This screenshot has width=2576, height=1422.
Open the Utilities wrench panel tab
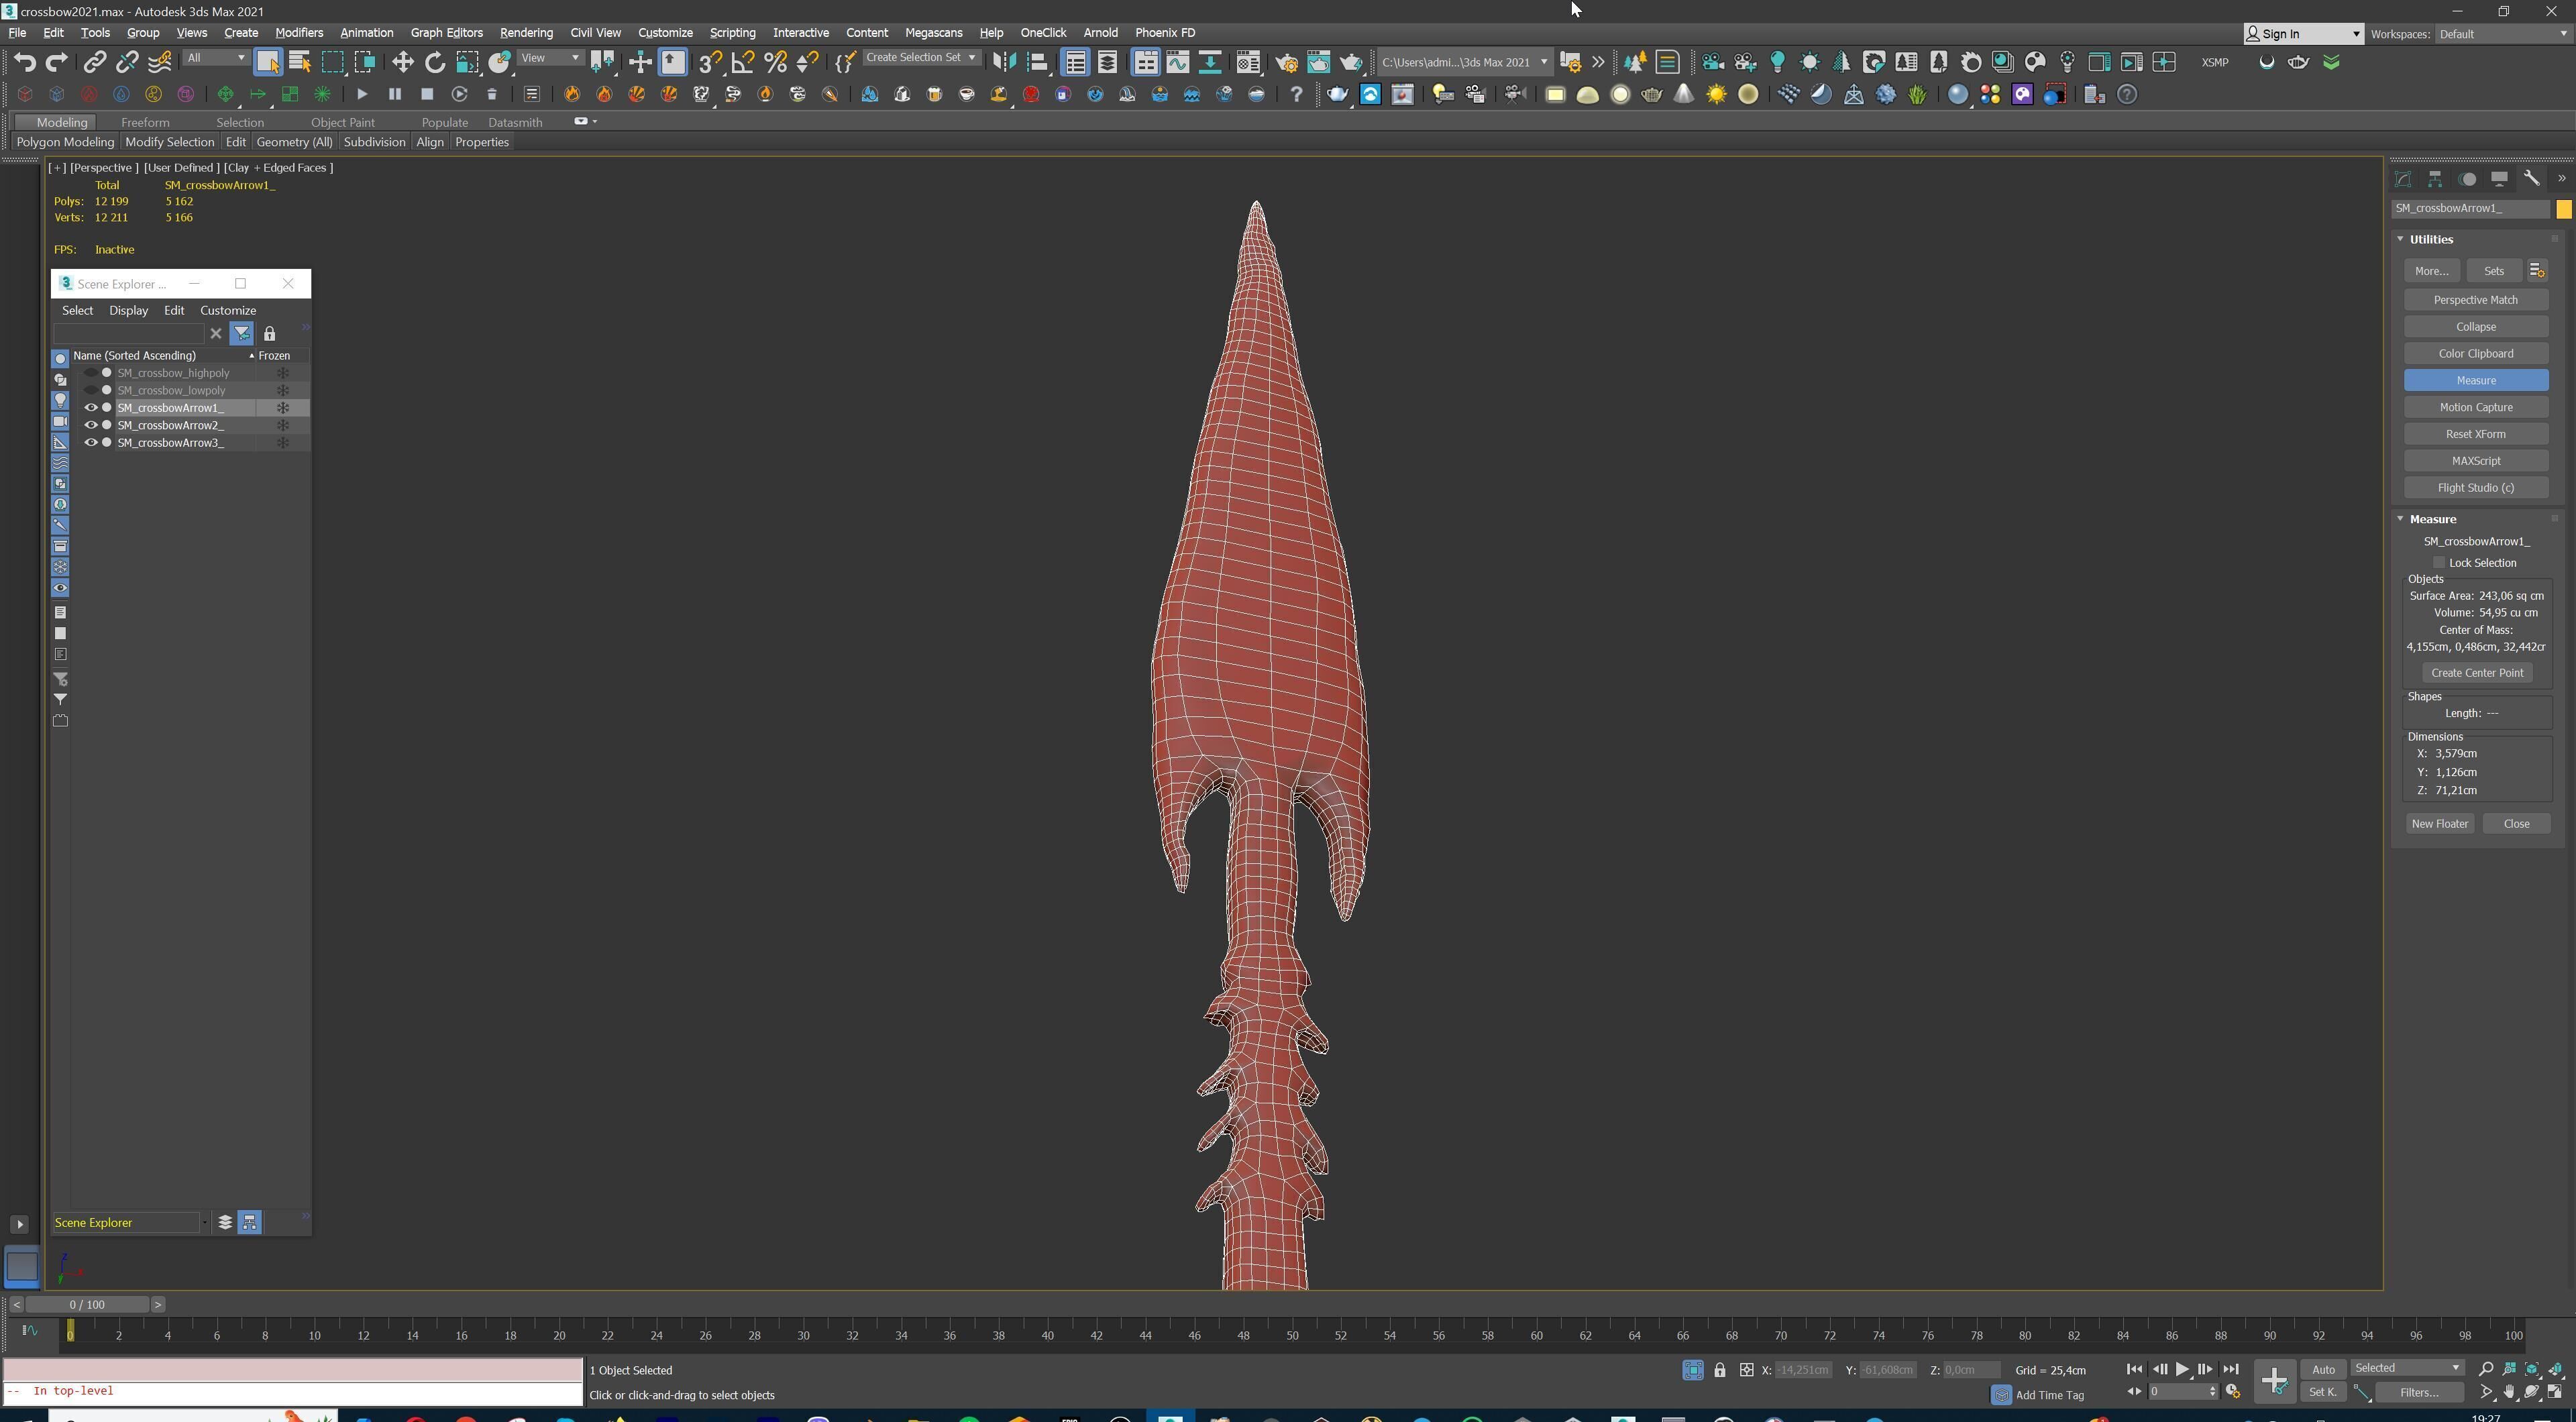pos(2531,179)
